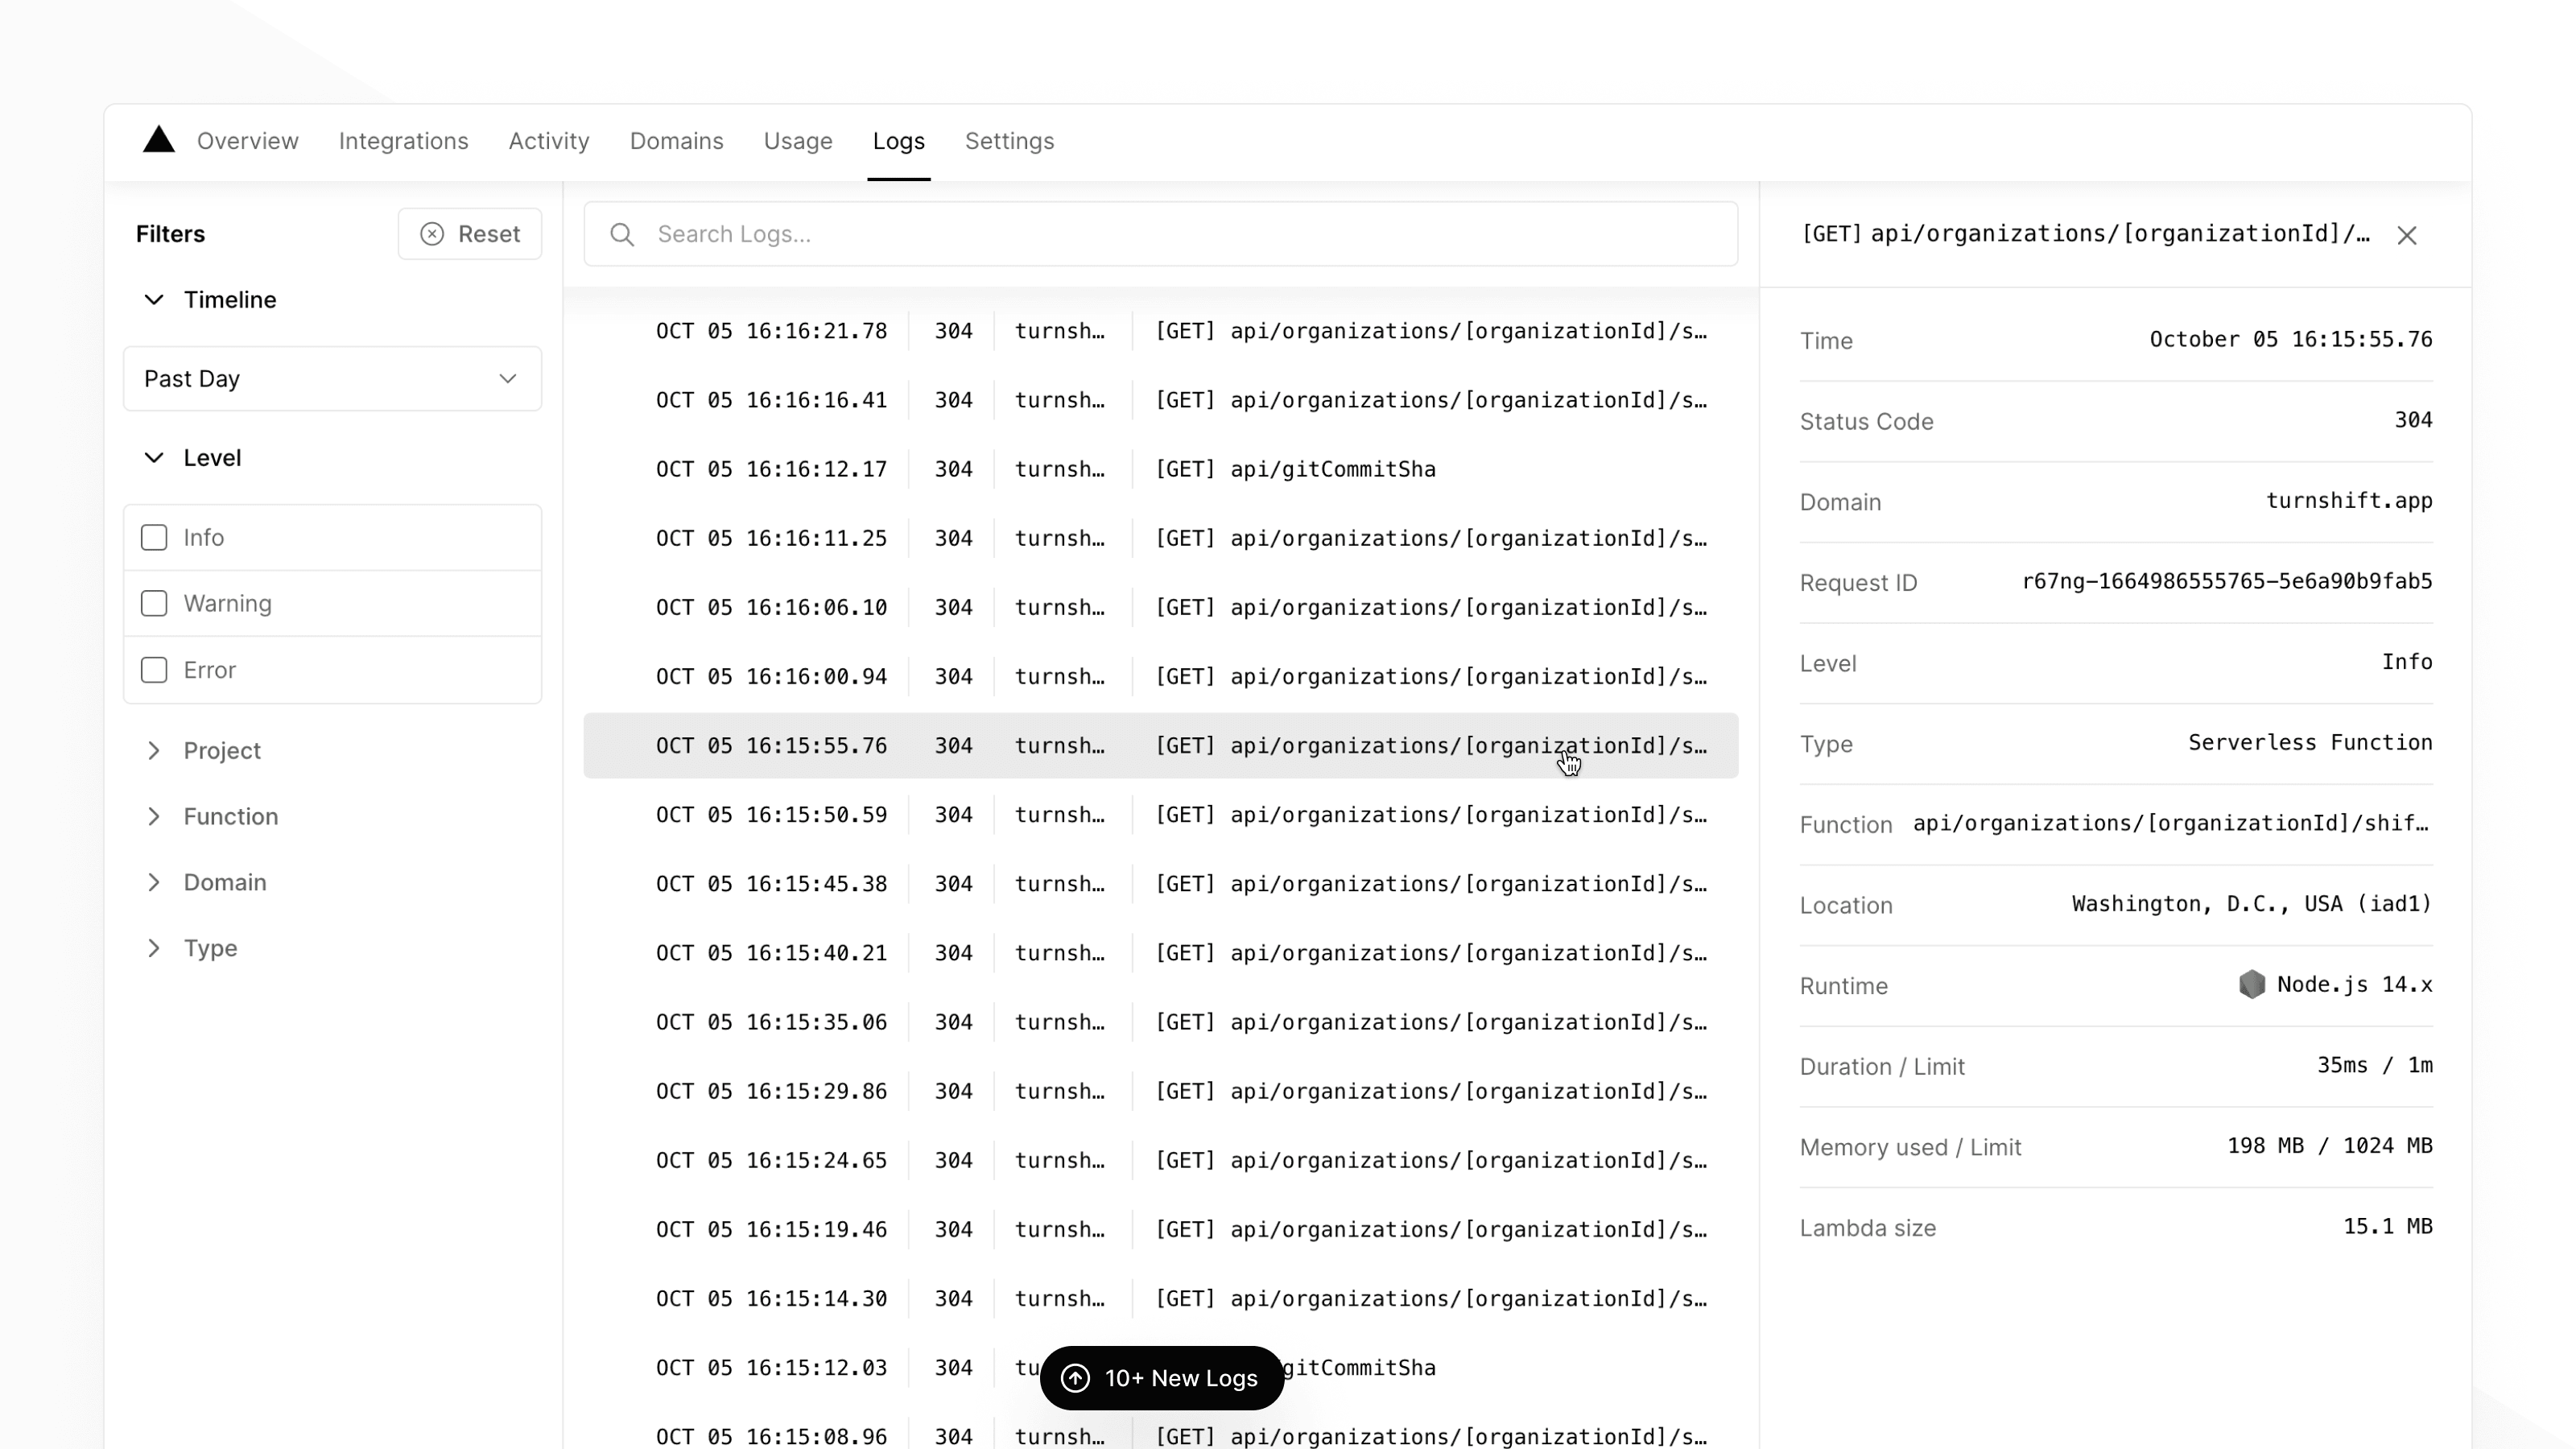The image size is (2576, 1449).
Task: Open the Usage tab
Action: [797, 141]
